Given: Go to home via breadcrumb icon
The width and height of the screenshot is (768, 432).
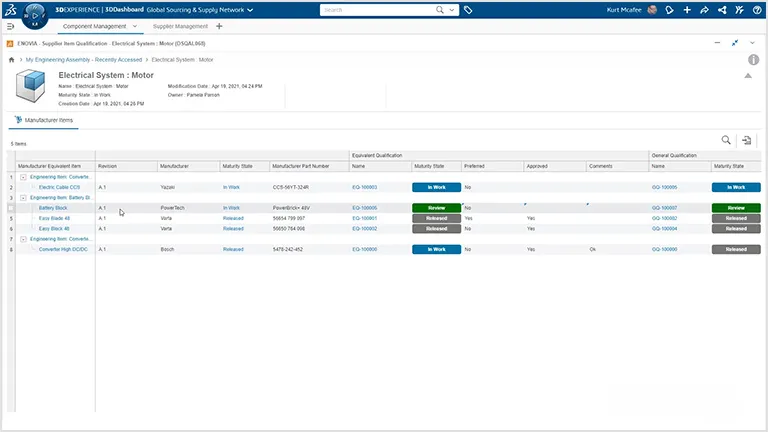Looking at the screenshot, I should 11,60.
